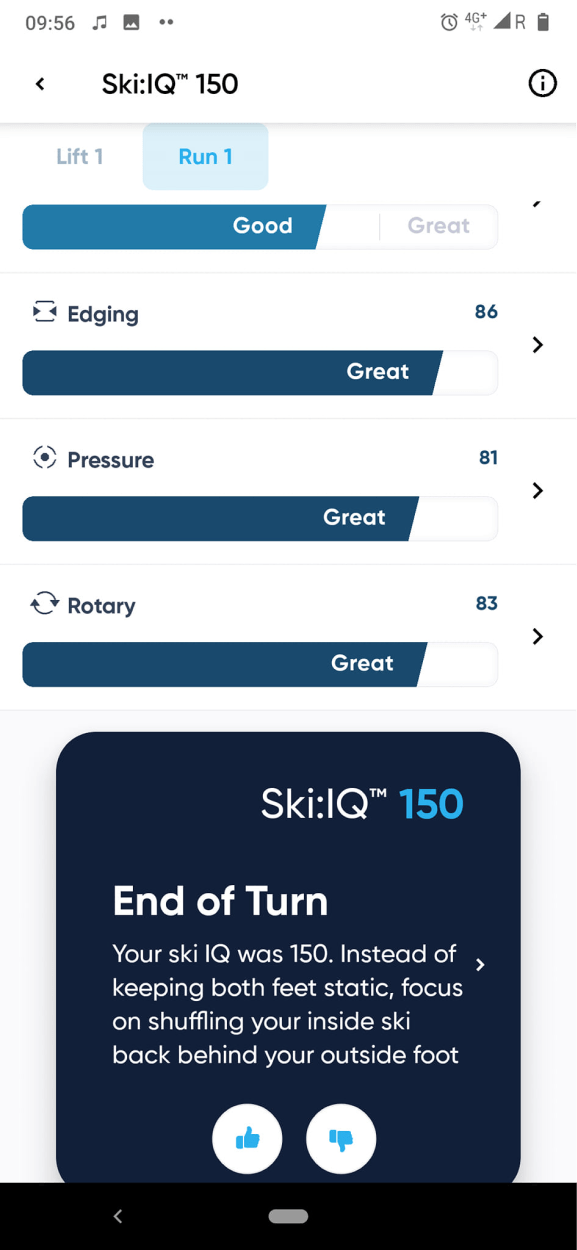Select the Run 1 tab
The height and width of the screenshot is (1250, 577).
[205, 156]
